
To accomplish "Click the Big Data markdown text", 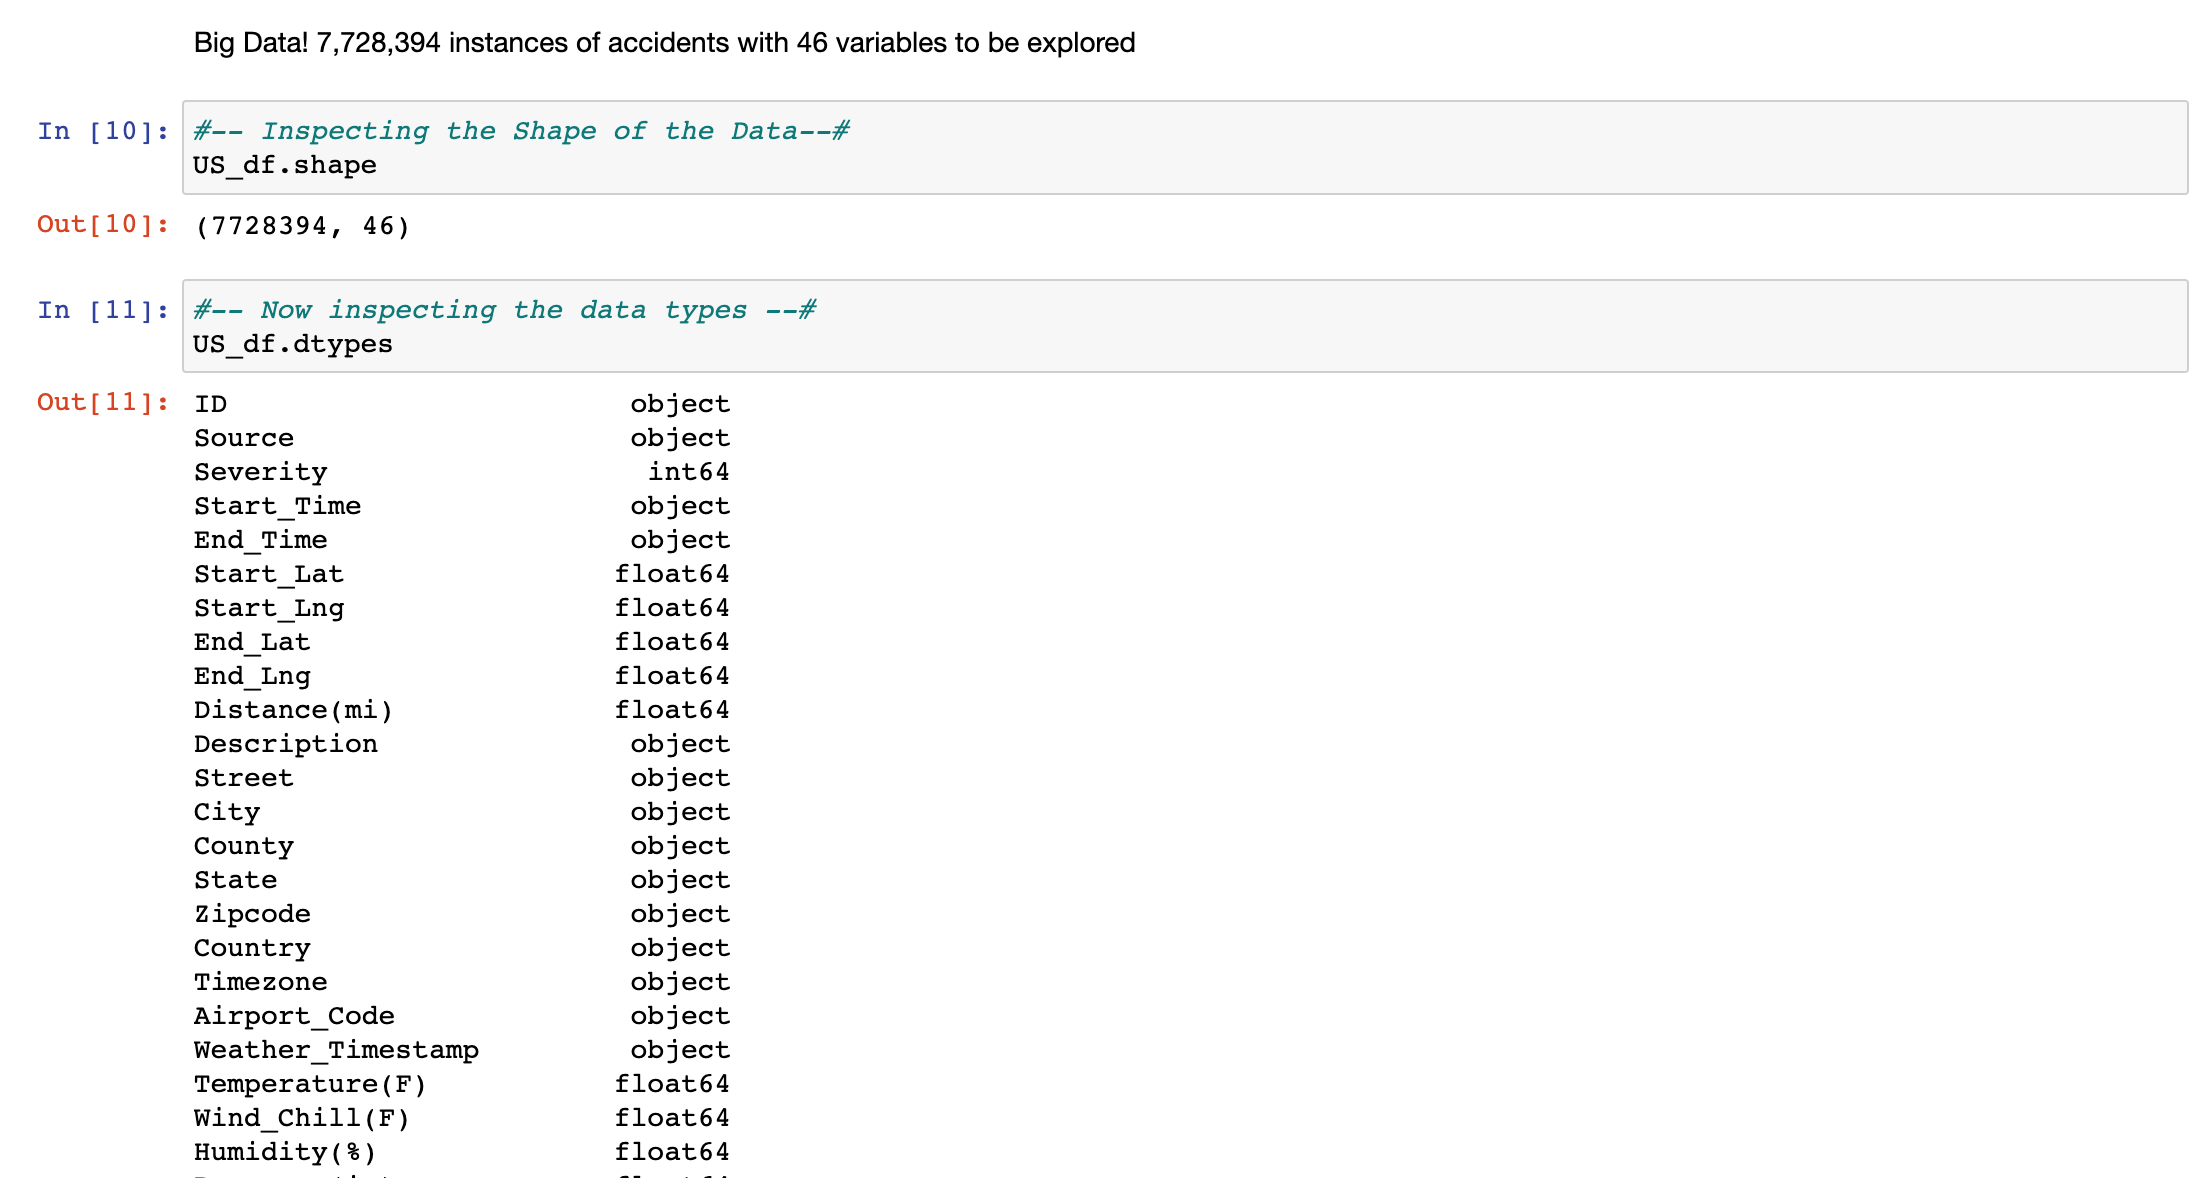I will (x=664, y=43).
